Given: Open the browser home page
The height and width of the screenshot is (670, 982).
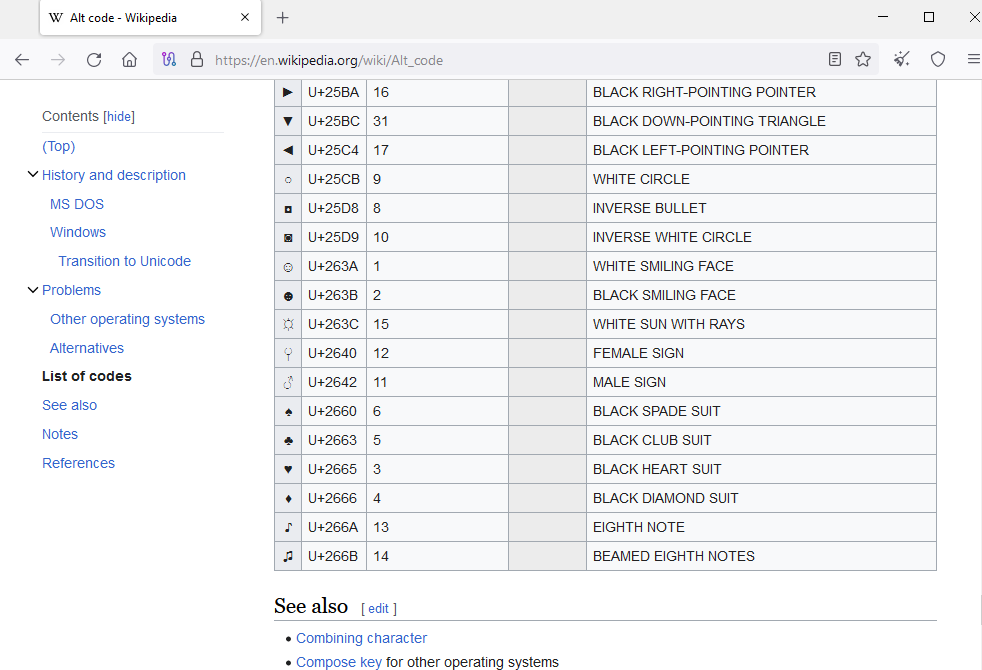Looking at the screenshot, I should point(130,60).
